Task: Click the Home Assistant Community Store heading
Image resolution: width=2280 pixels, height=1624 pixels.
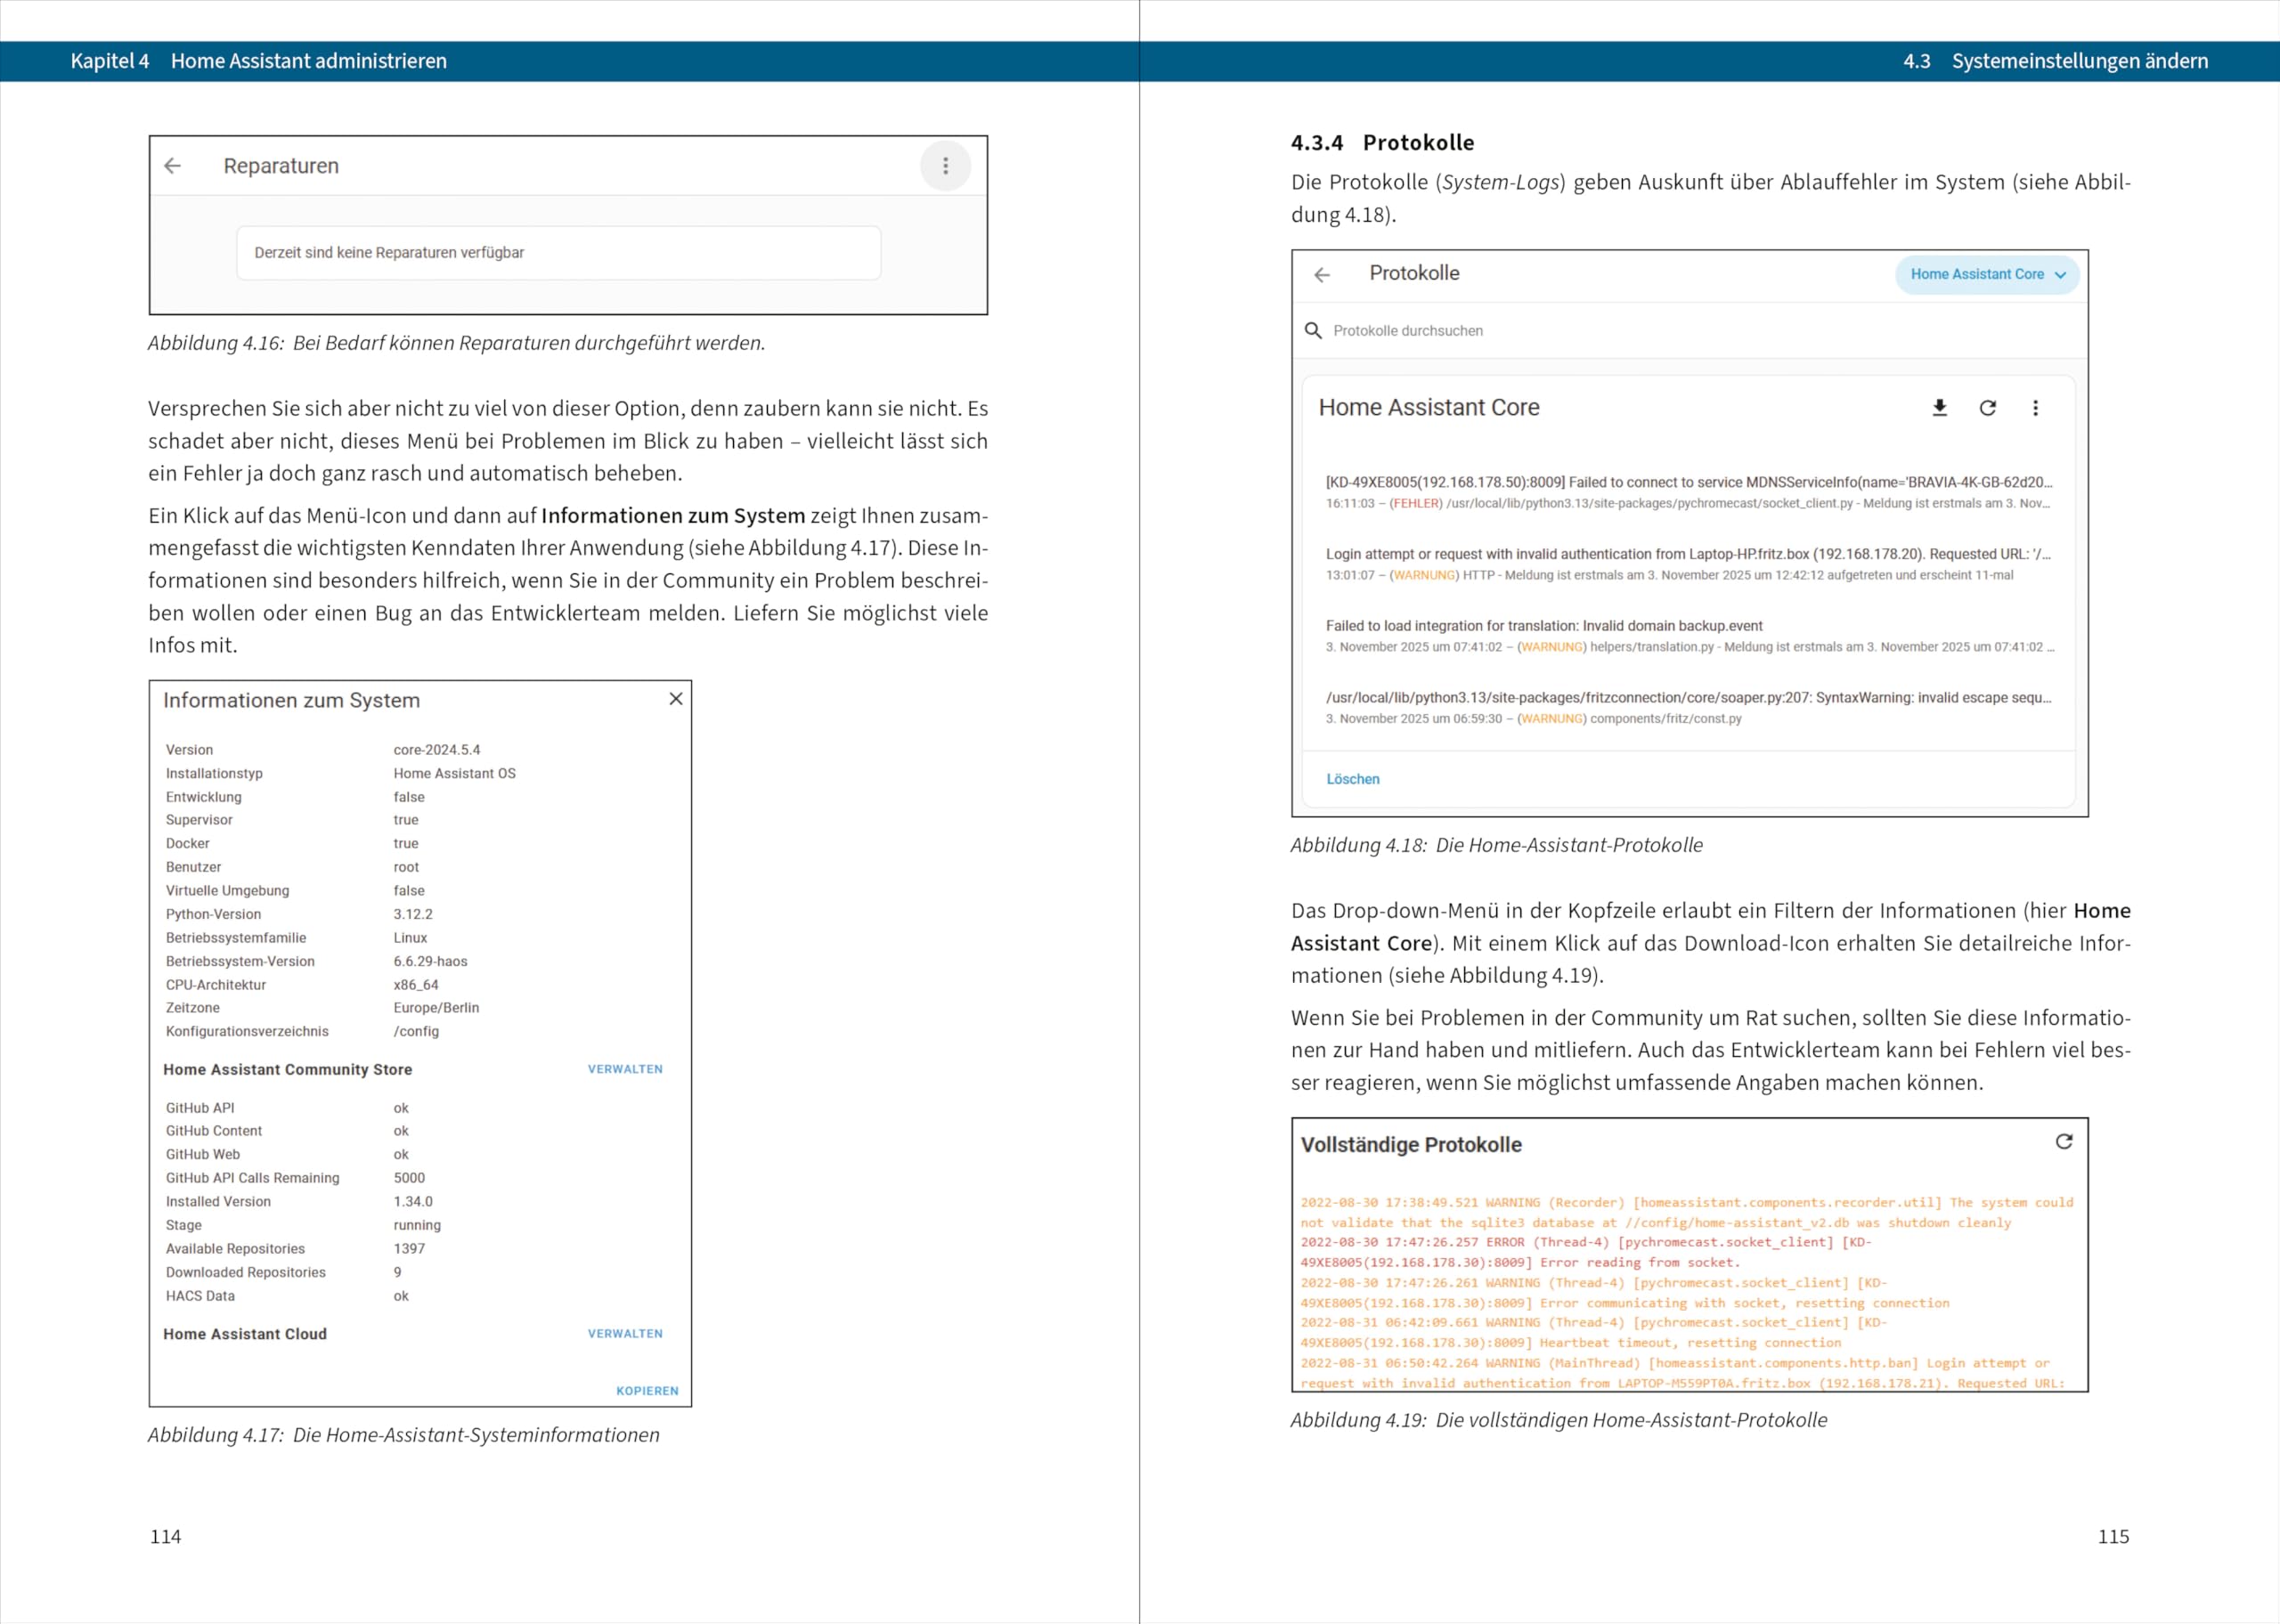Action: 288,1069
